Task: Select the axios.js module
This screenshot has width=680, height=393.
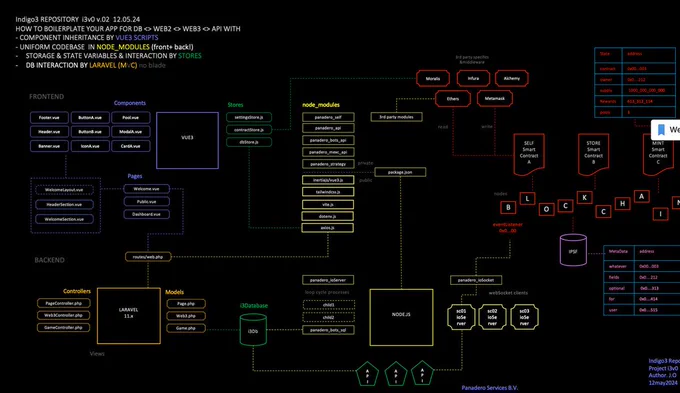Action: pyautogui.click(x=328, y=228)
